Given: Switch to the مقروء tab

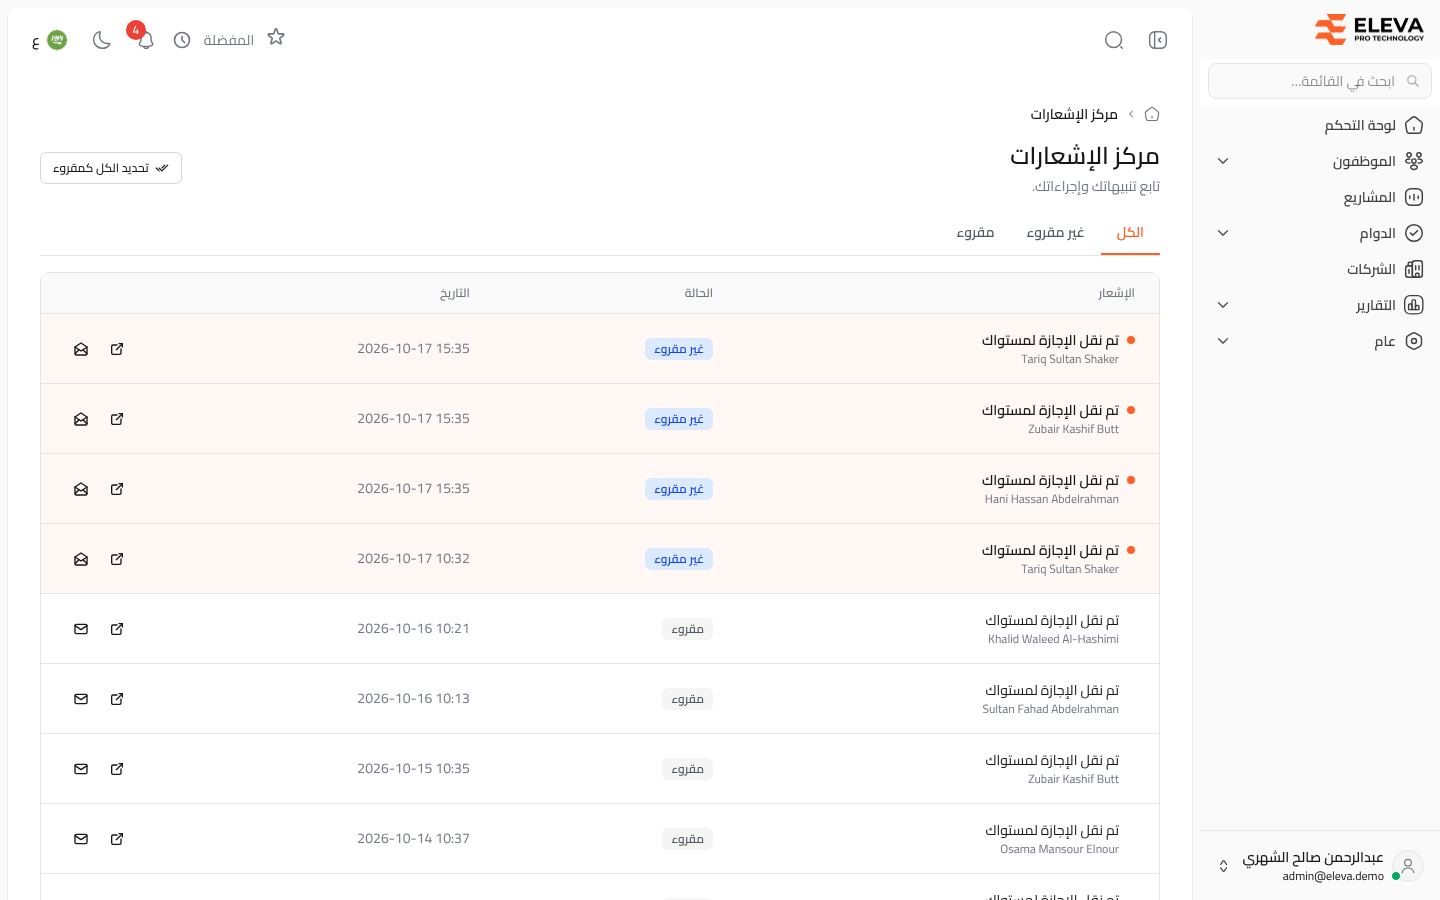Looking at the screenshot, I should click(975, 233).
